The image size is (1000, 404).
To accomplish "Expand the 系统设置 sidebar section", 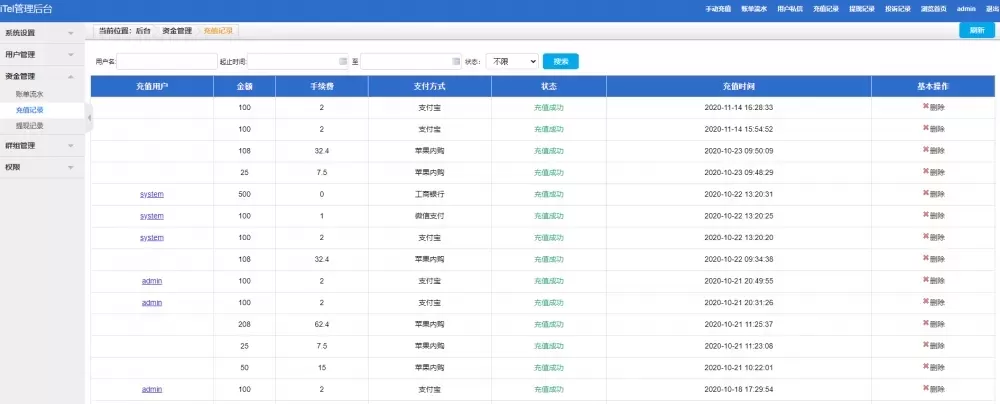I will [42, 33].
